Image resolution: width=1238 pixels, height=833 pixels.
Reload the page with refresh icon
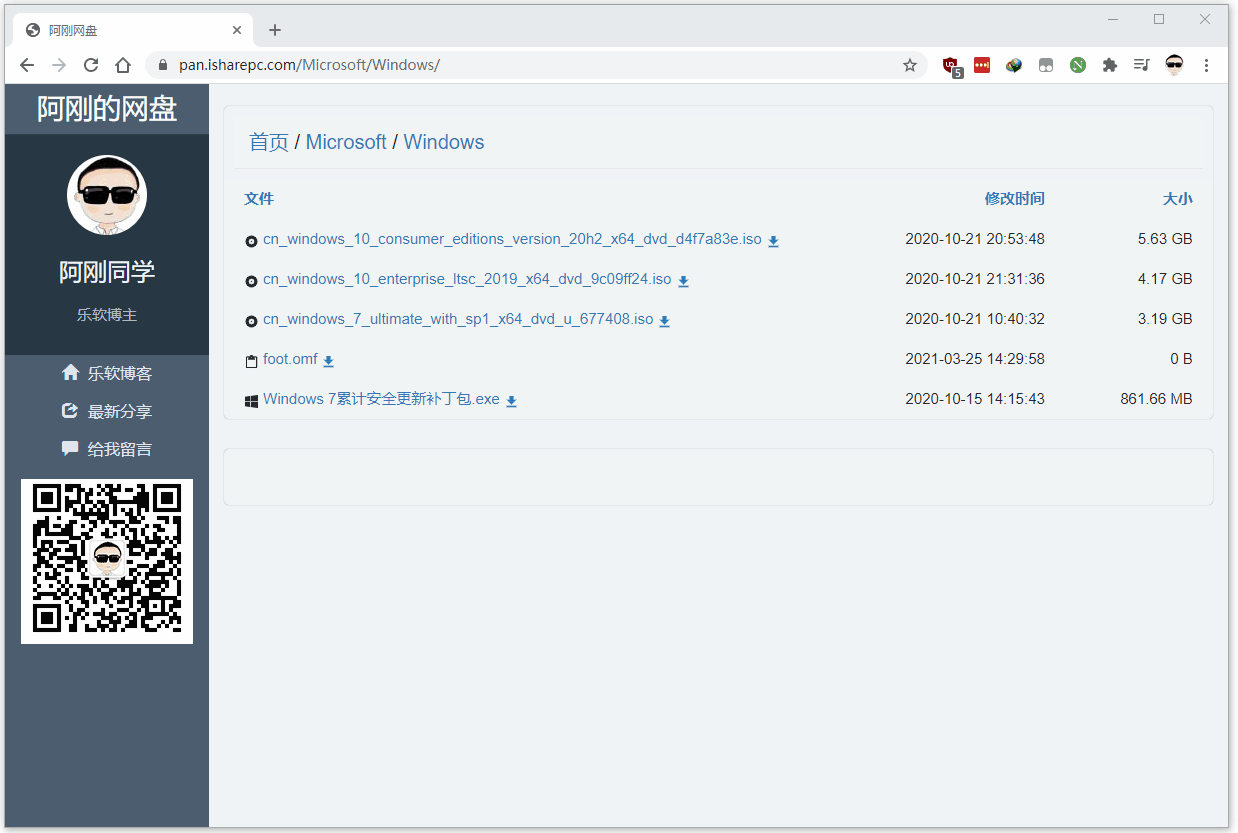[91, 65]
